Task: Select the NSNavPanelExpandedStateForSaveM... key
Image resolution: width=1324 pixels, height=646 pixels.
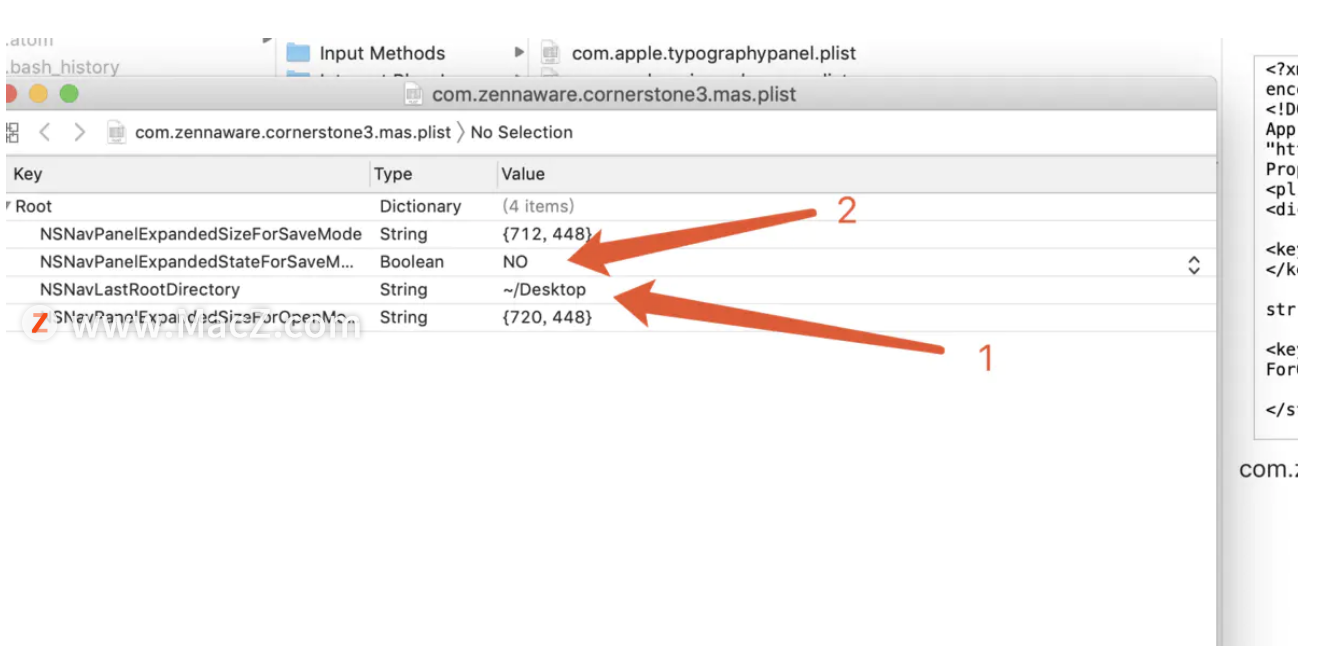Action: pos(197,262)
